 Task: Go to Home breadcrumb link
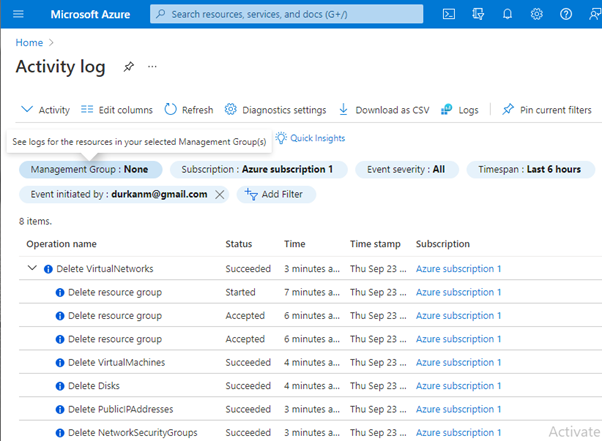click(28, 43)
